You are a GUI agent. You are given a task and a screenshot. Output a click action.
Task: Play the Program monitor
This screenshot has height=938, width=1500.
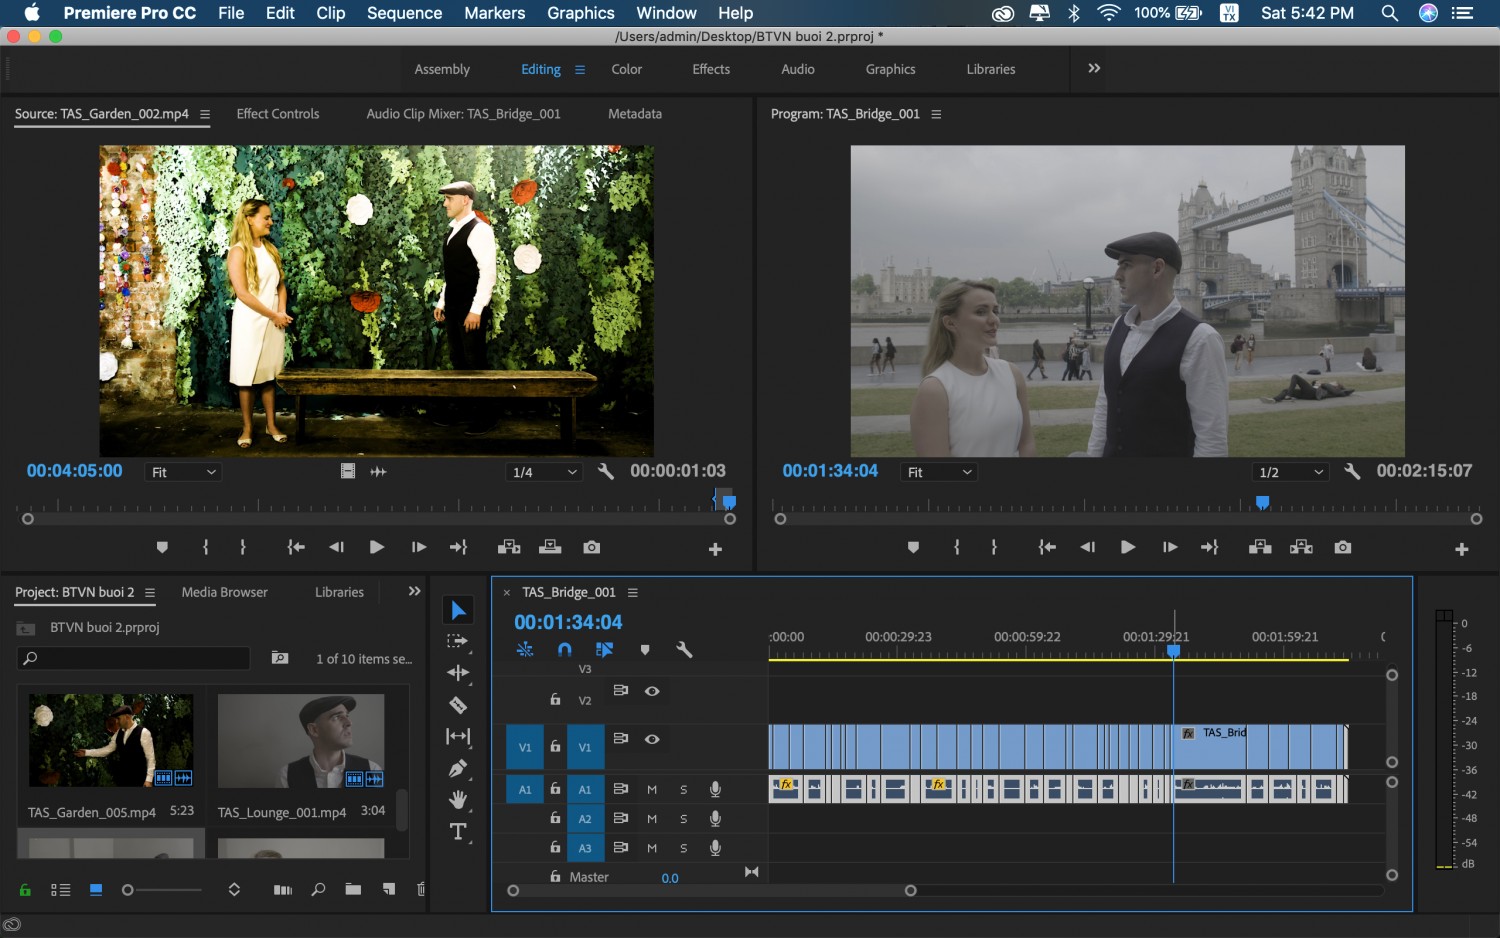tap(1127, 547)
